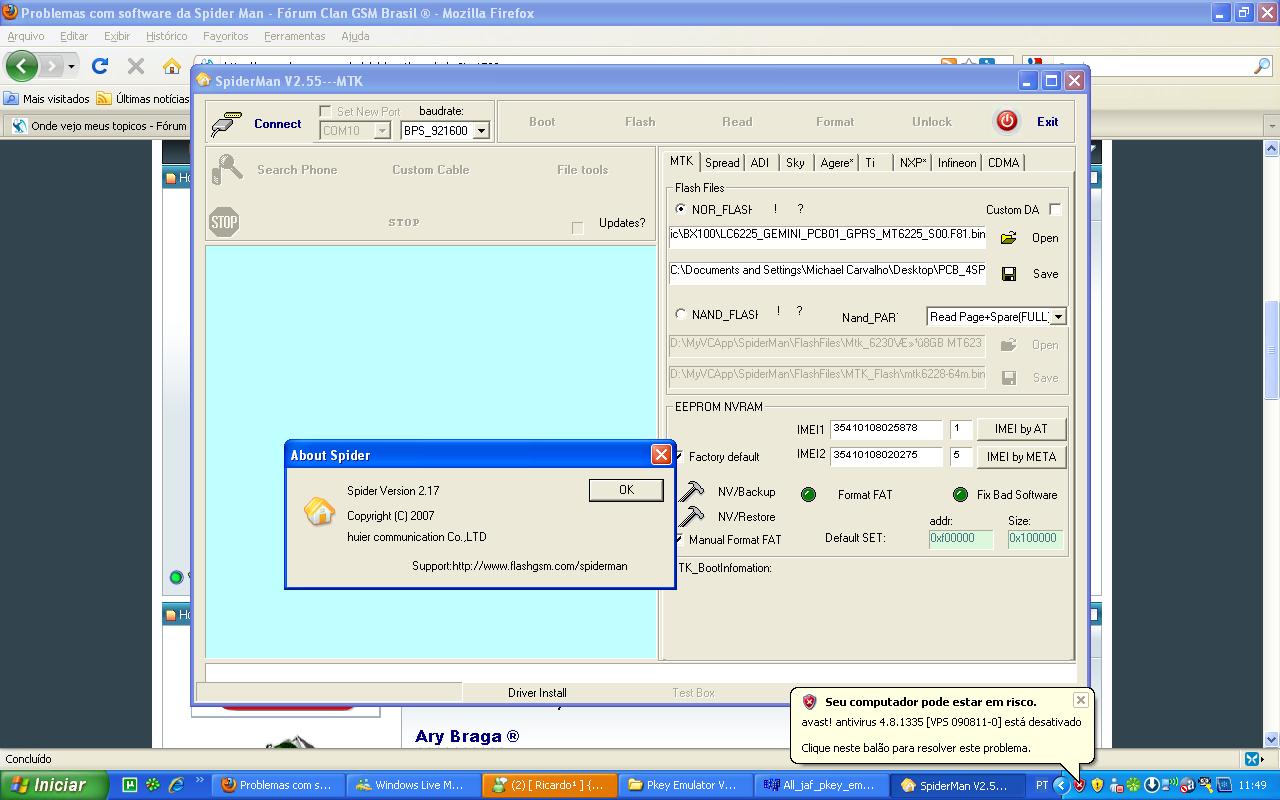Click the red power Exit icon

coord(1006,121)
